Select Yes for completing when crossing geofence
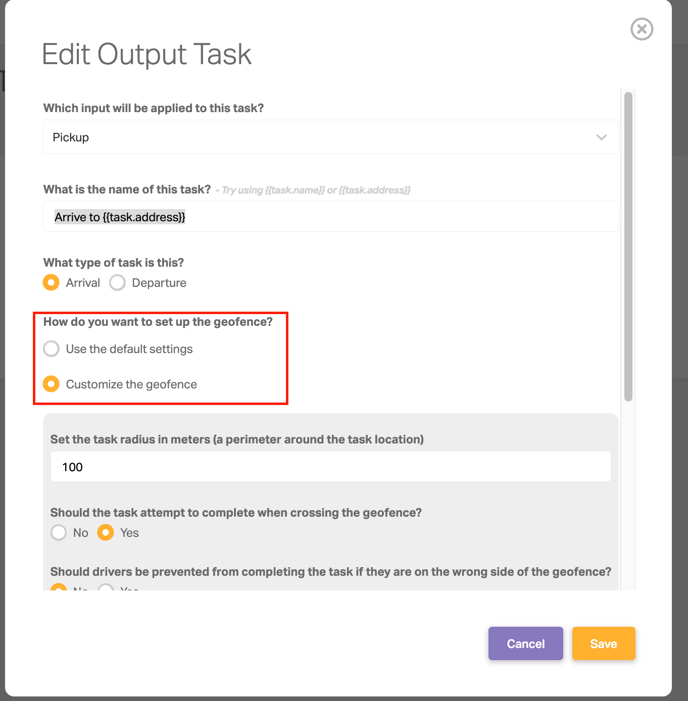 106,532
